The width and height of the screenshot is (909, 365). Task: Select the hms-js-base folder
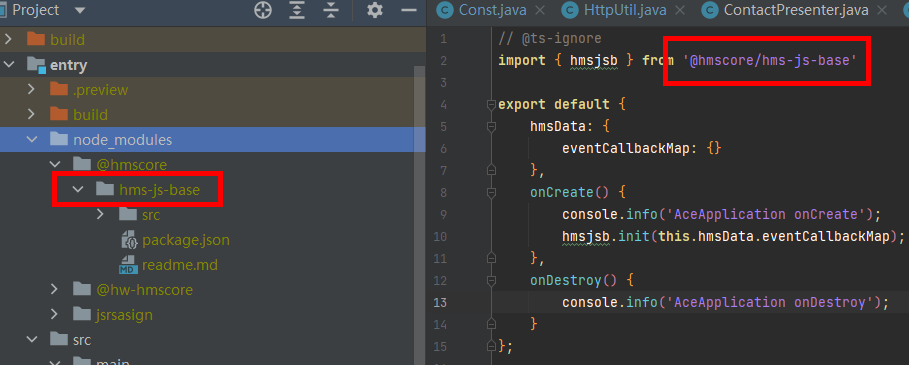coord(159,189)
